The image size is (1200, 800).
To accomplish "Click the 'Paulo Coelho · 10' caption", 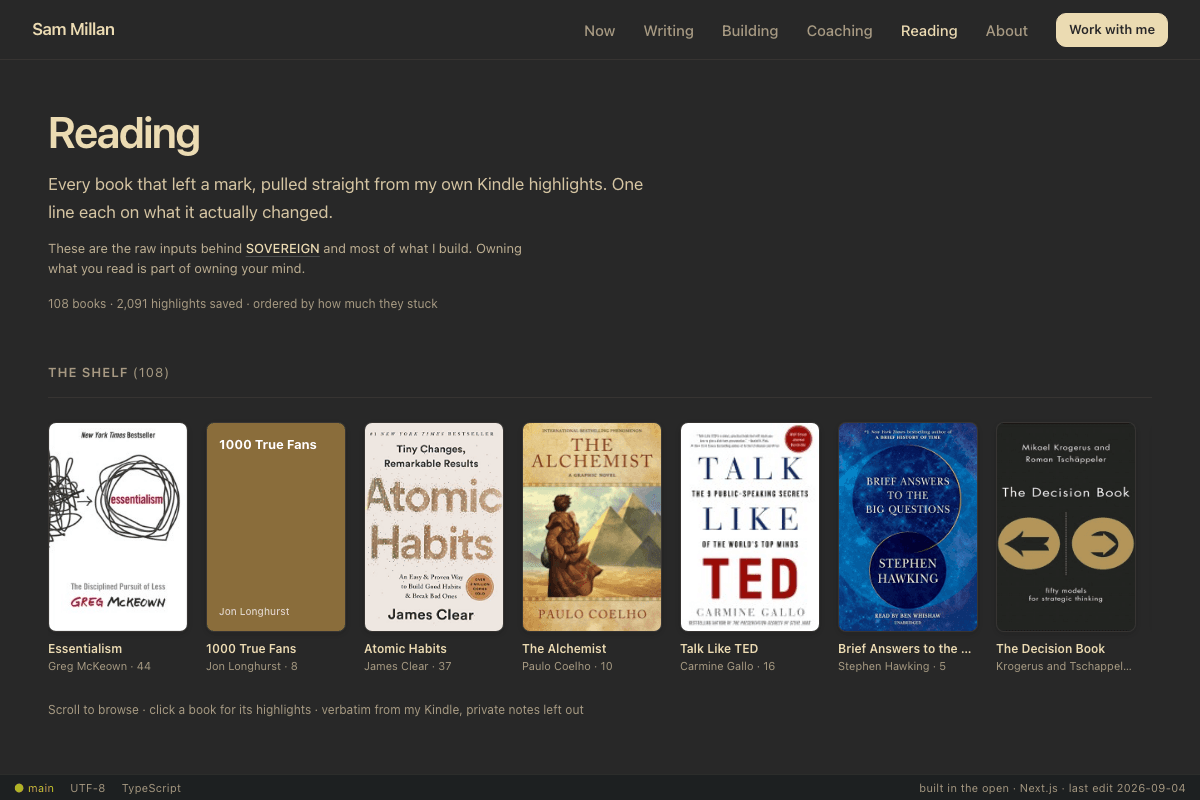I will [567, 666].
